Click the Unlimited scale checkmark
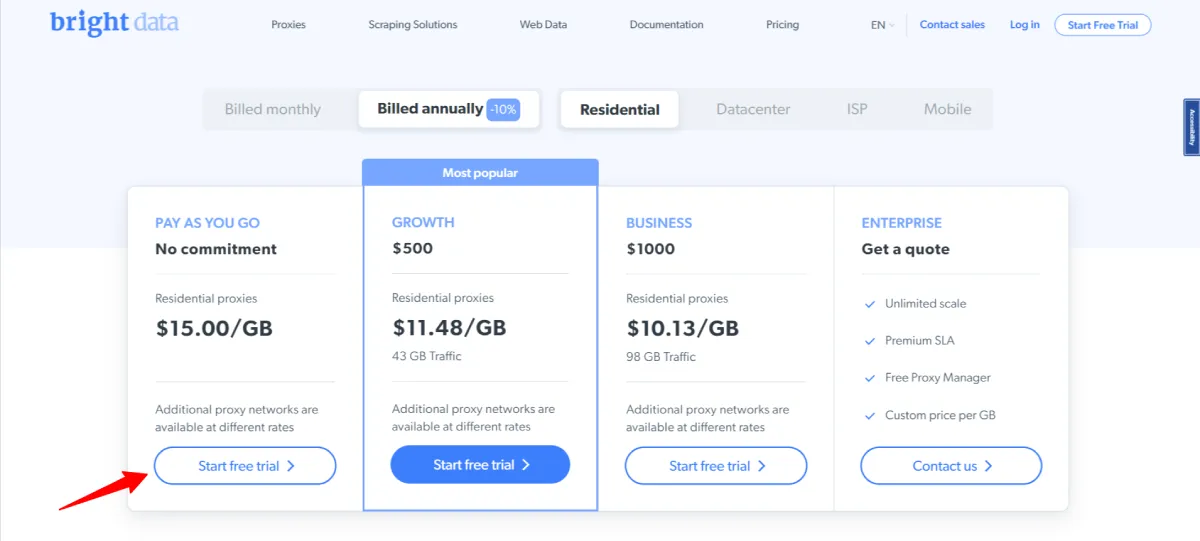This screenshot has height=541, width=1200. coord(870,304)
